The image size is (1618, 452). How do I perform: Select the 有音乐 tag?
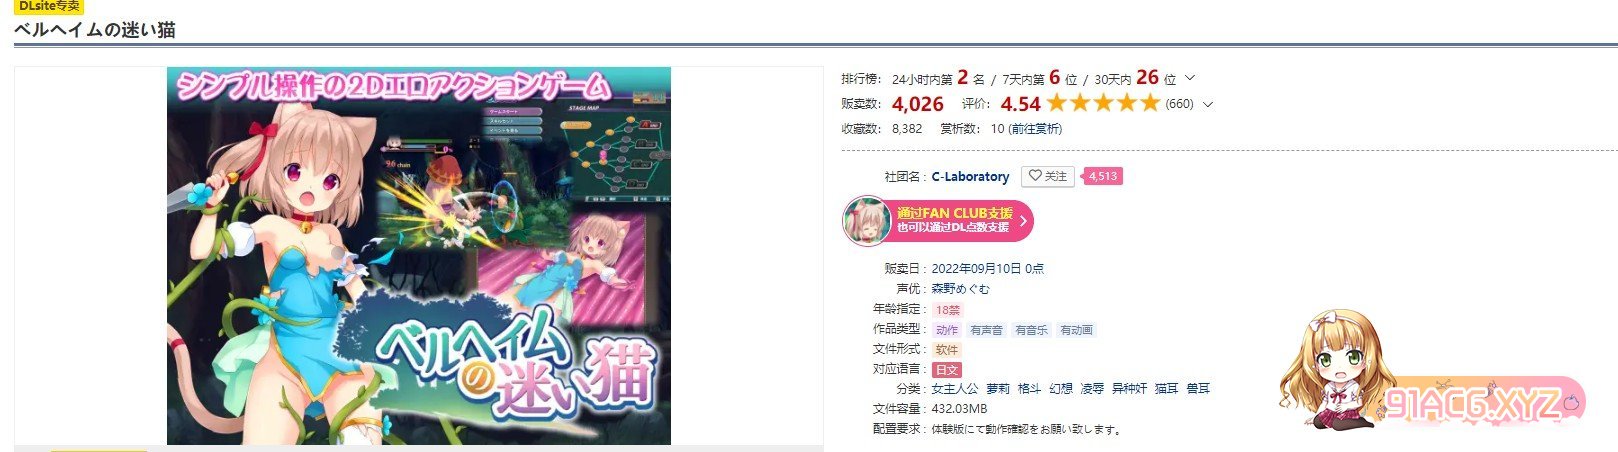click(x=1031, y=330)
